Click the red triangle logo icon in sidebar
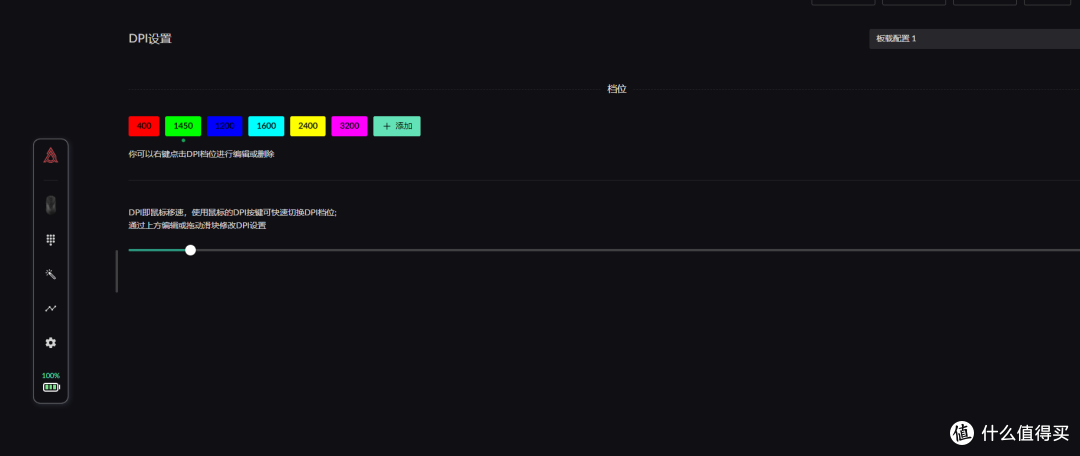1080x456 pixels. pyautogui.click(x=50, y=156)
